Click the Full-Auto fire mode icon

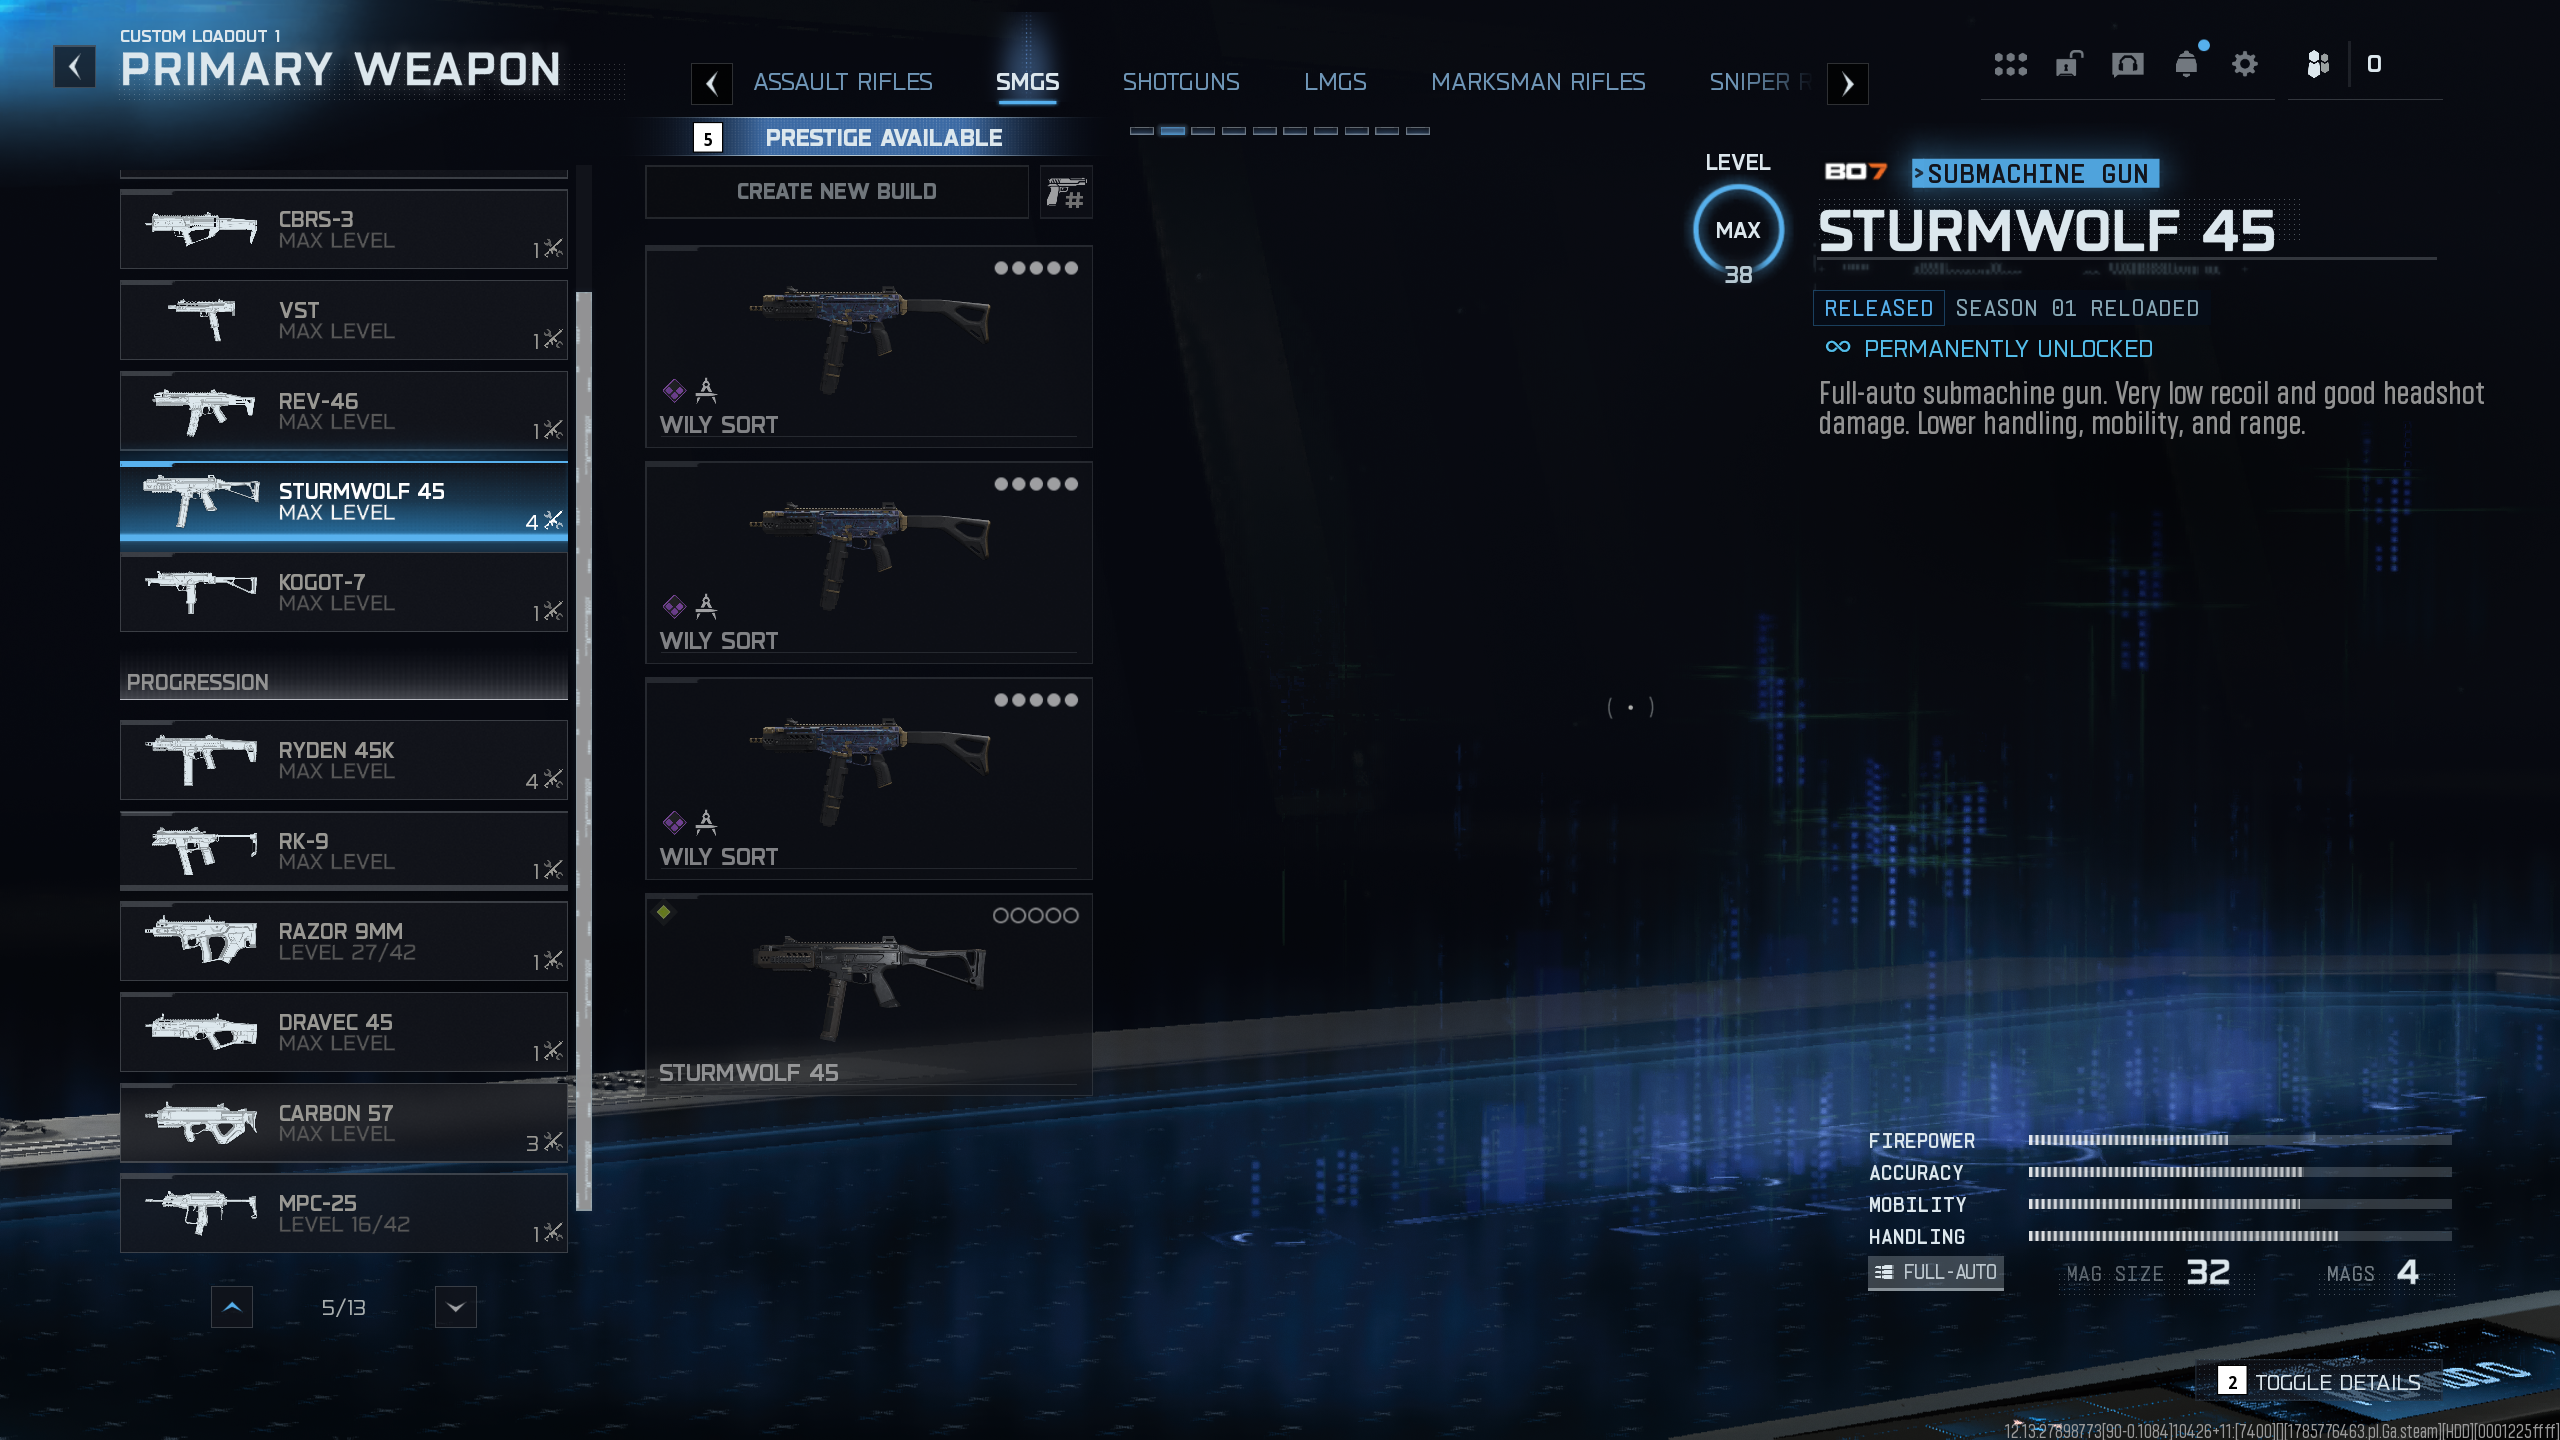click(x=1884, y=1272)
